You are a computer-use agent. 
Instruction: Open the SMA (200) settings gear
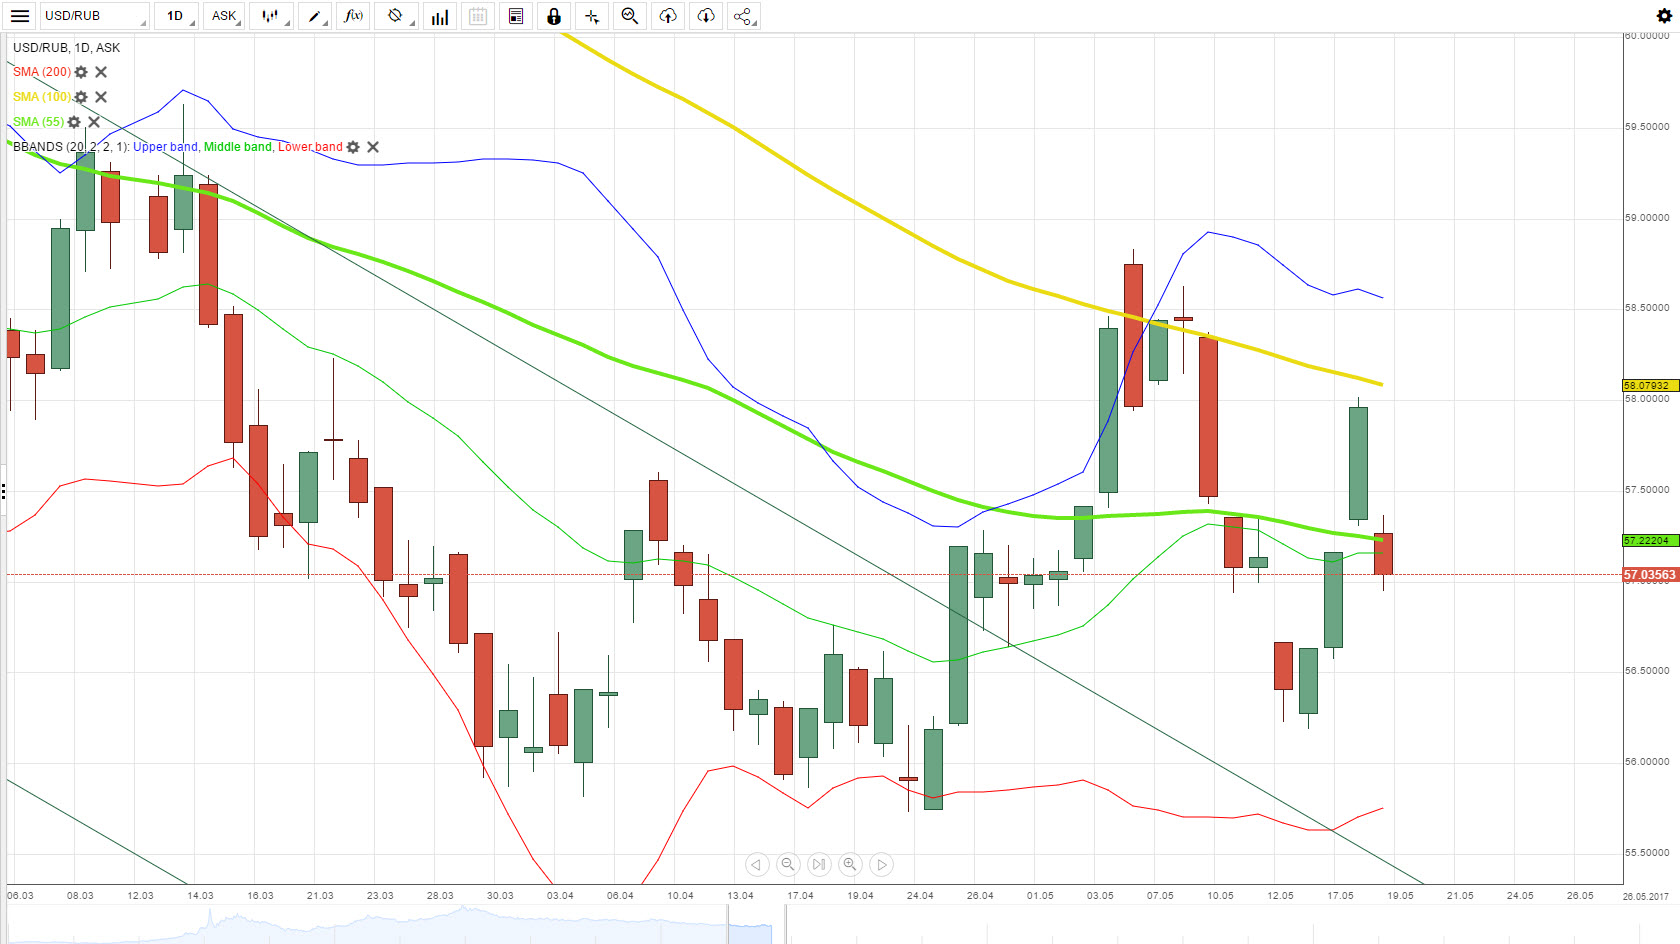81,72
